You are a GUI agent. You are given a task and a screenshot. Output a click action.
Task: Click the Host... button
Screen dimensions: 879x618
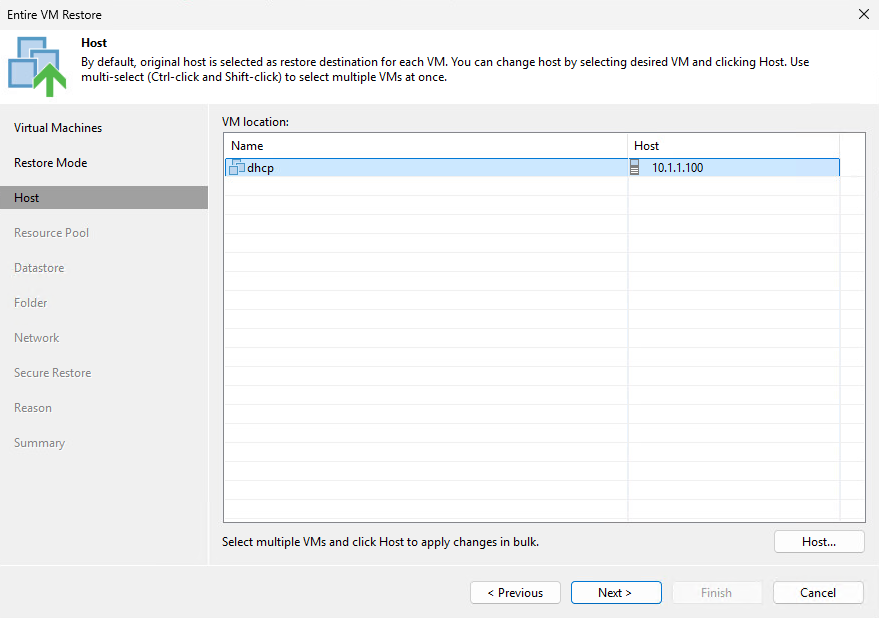(x=819, y=541)
